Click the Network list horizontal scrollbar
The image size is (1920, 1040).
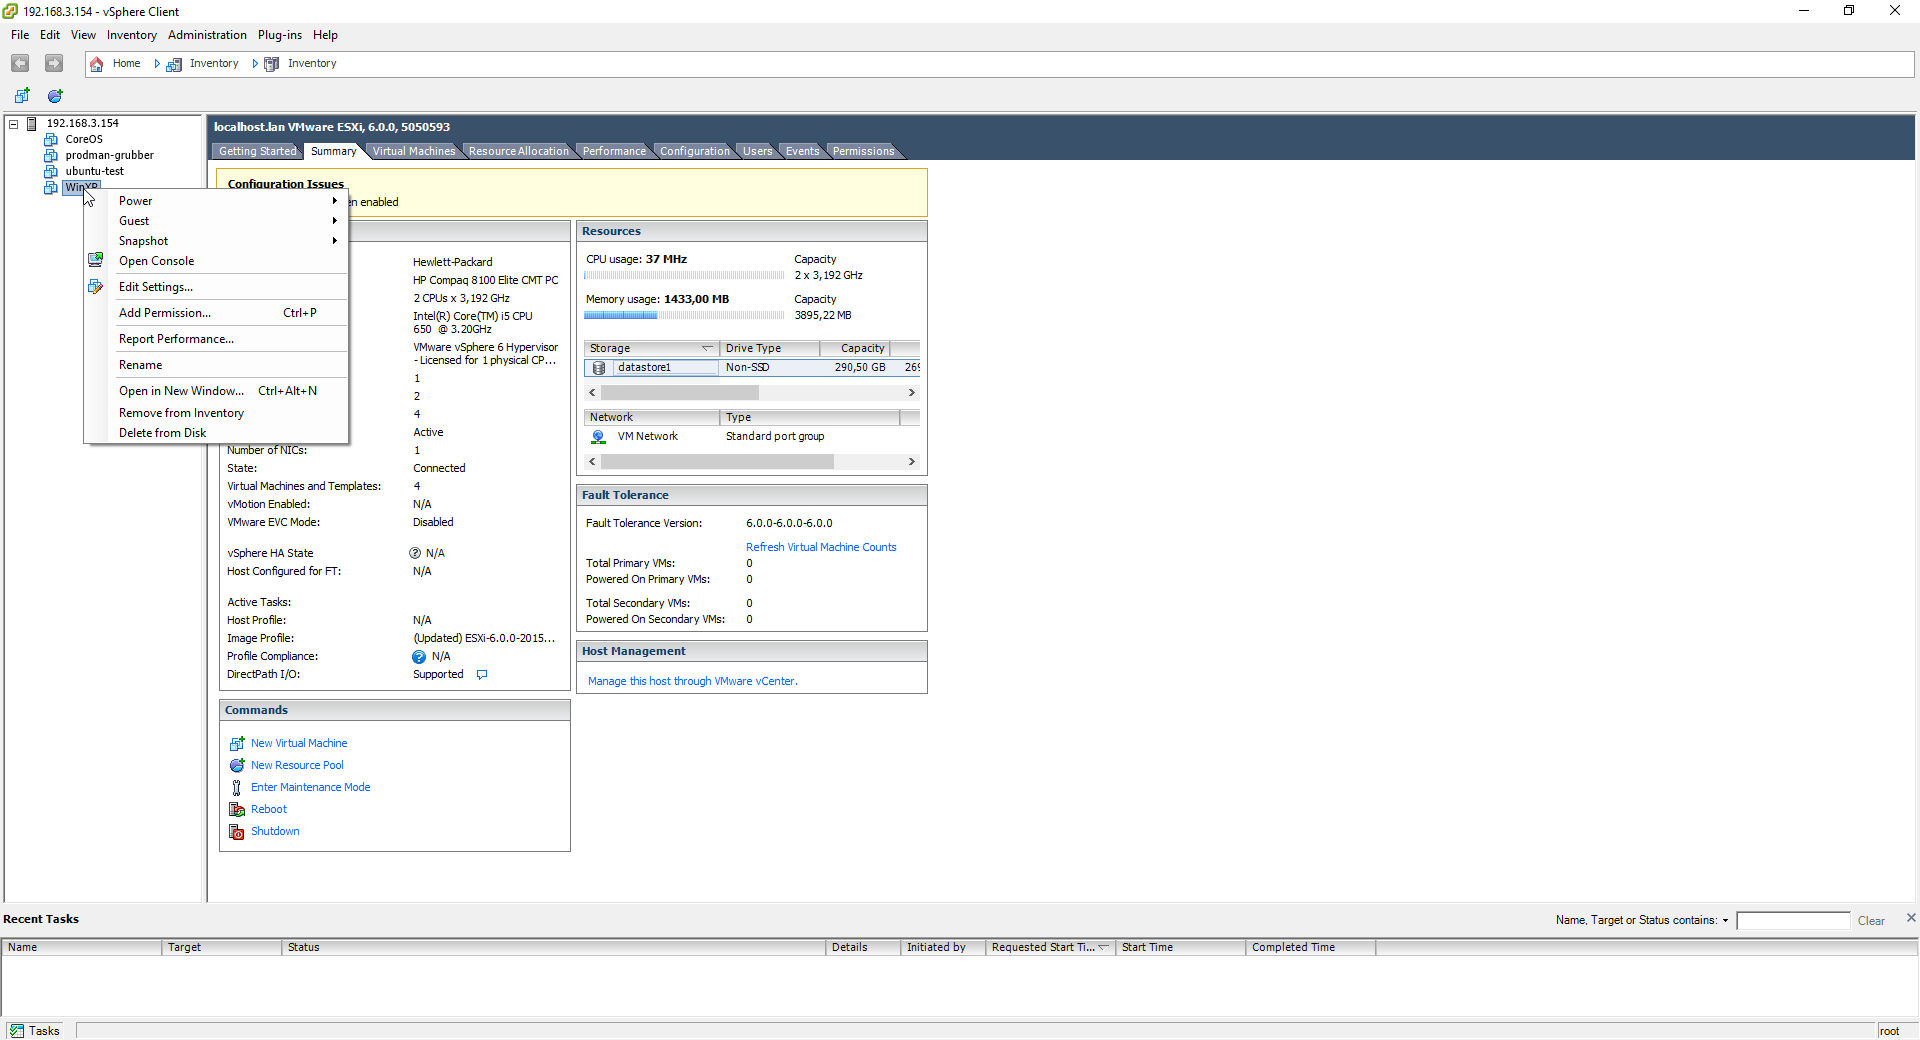(x=752, y=462)
